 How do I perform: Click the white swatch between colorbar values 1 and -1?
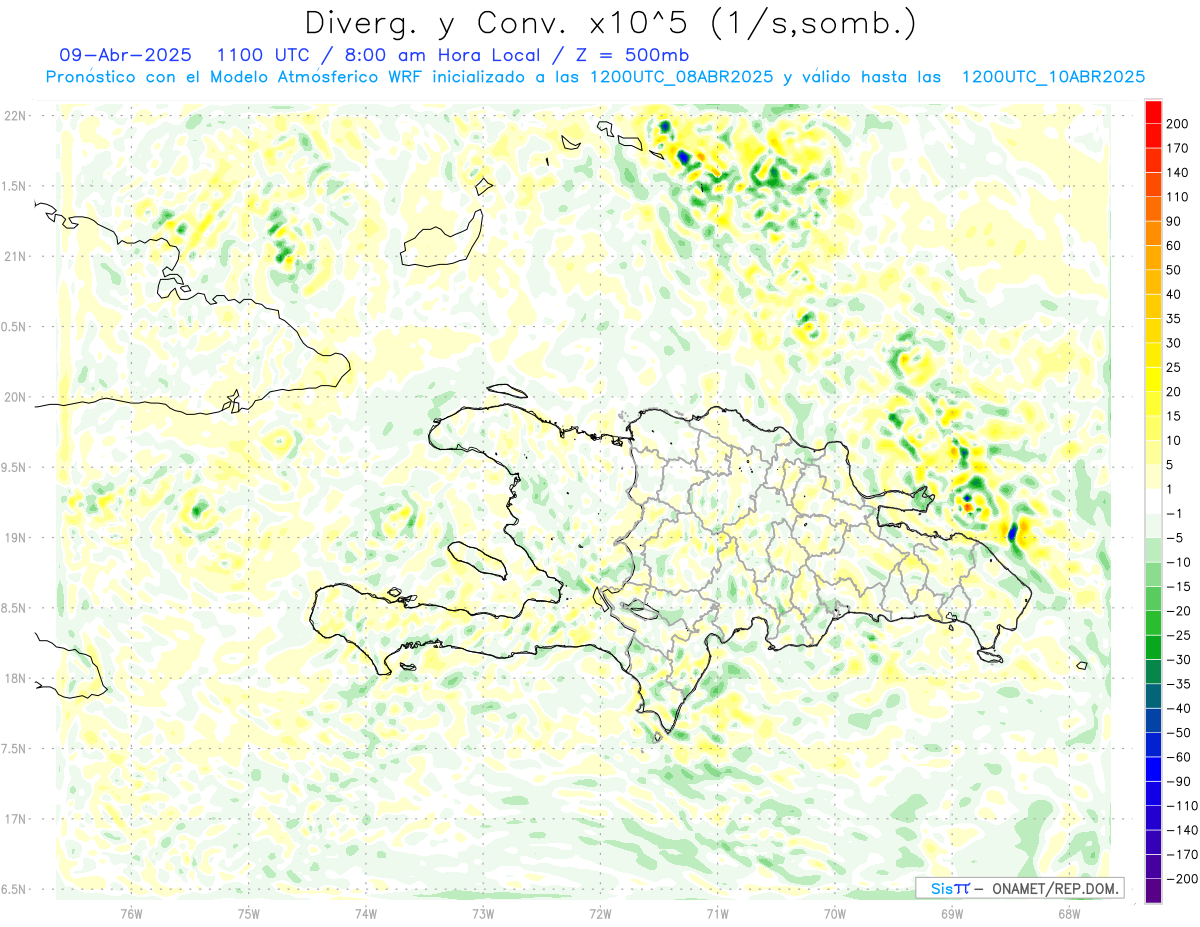[1153, 501]
